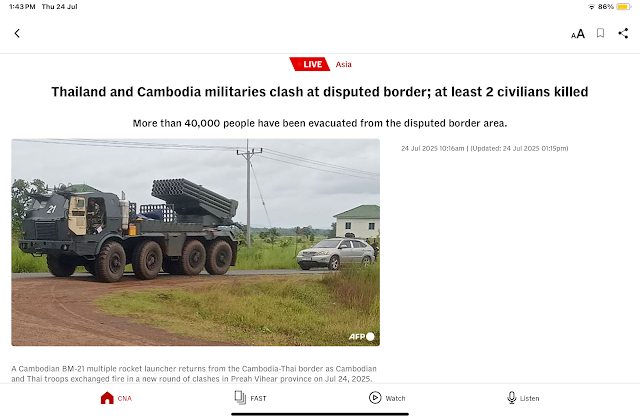640x420 pixels.
Task: Tap the Listen microphone icon
Action: click(x=511, y=398)
